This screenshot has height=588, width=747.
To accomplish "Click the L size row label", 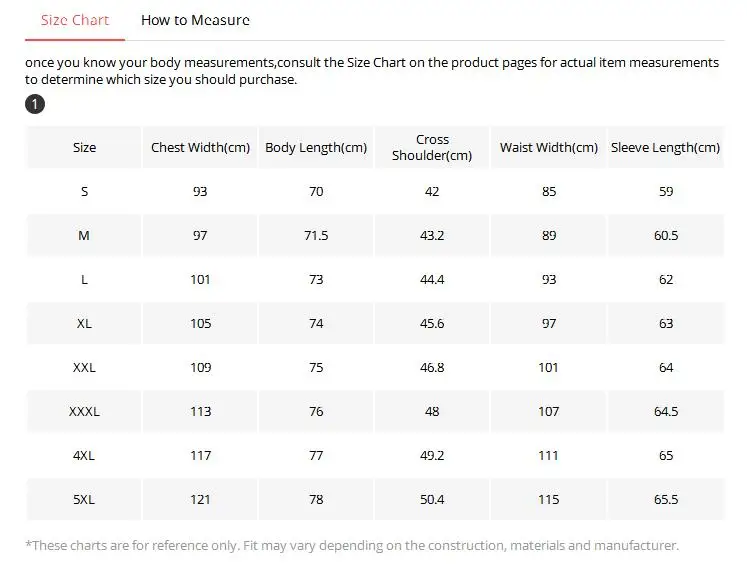I will [84, 279].
